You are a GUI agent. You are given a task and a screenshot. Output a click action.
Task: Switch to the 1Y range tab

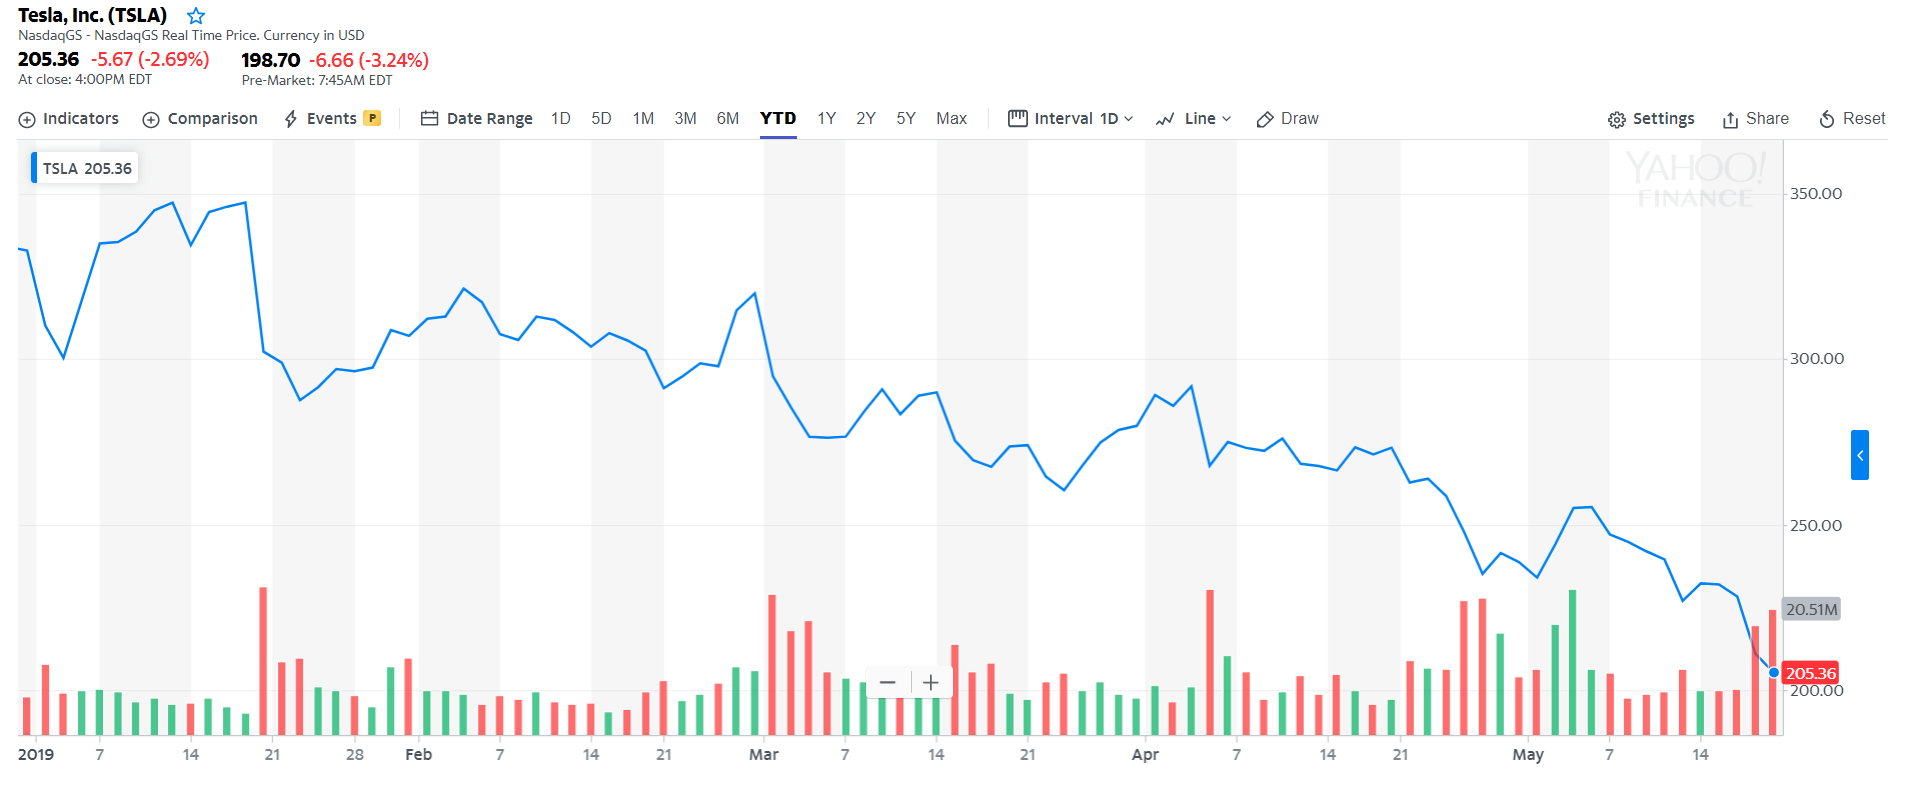[826, 118]
